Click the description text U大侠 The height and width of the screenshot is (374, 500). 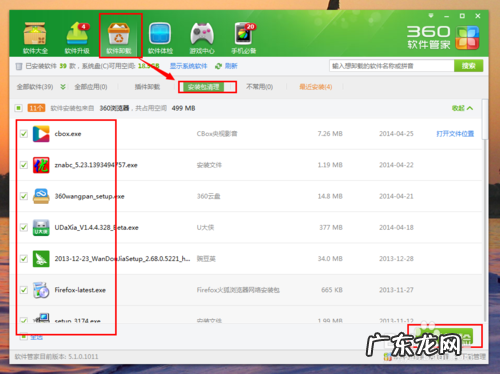pyautogui.click(x=205, y=227)
